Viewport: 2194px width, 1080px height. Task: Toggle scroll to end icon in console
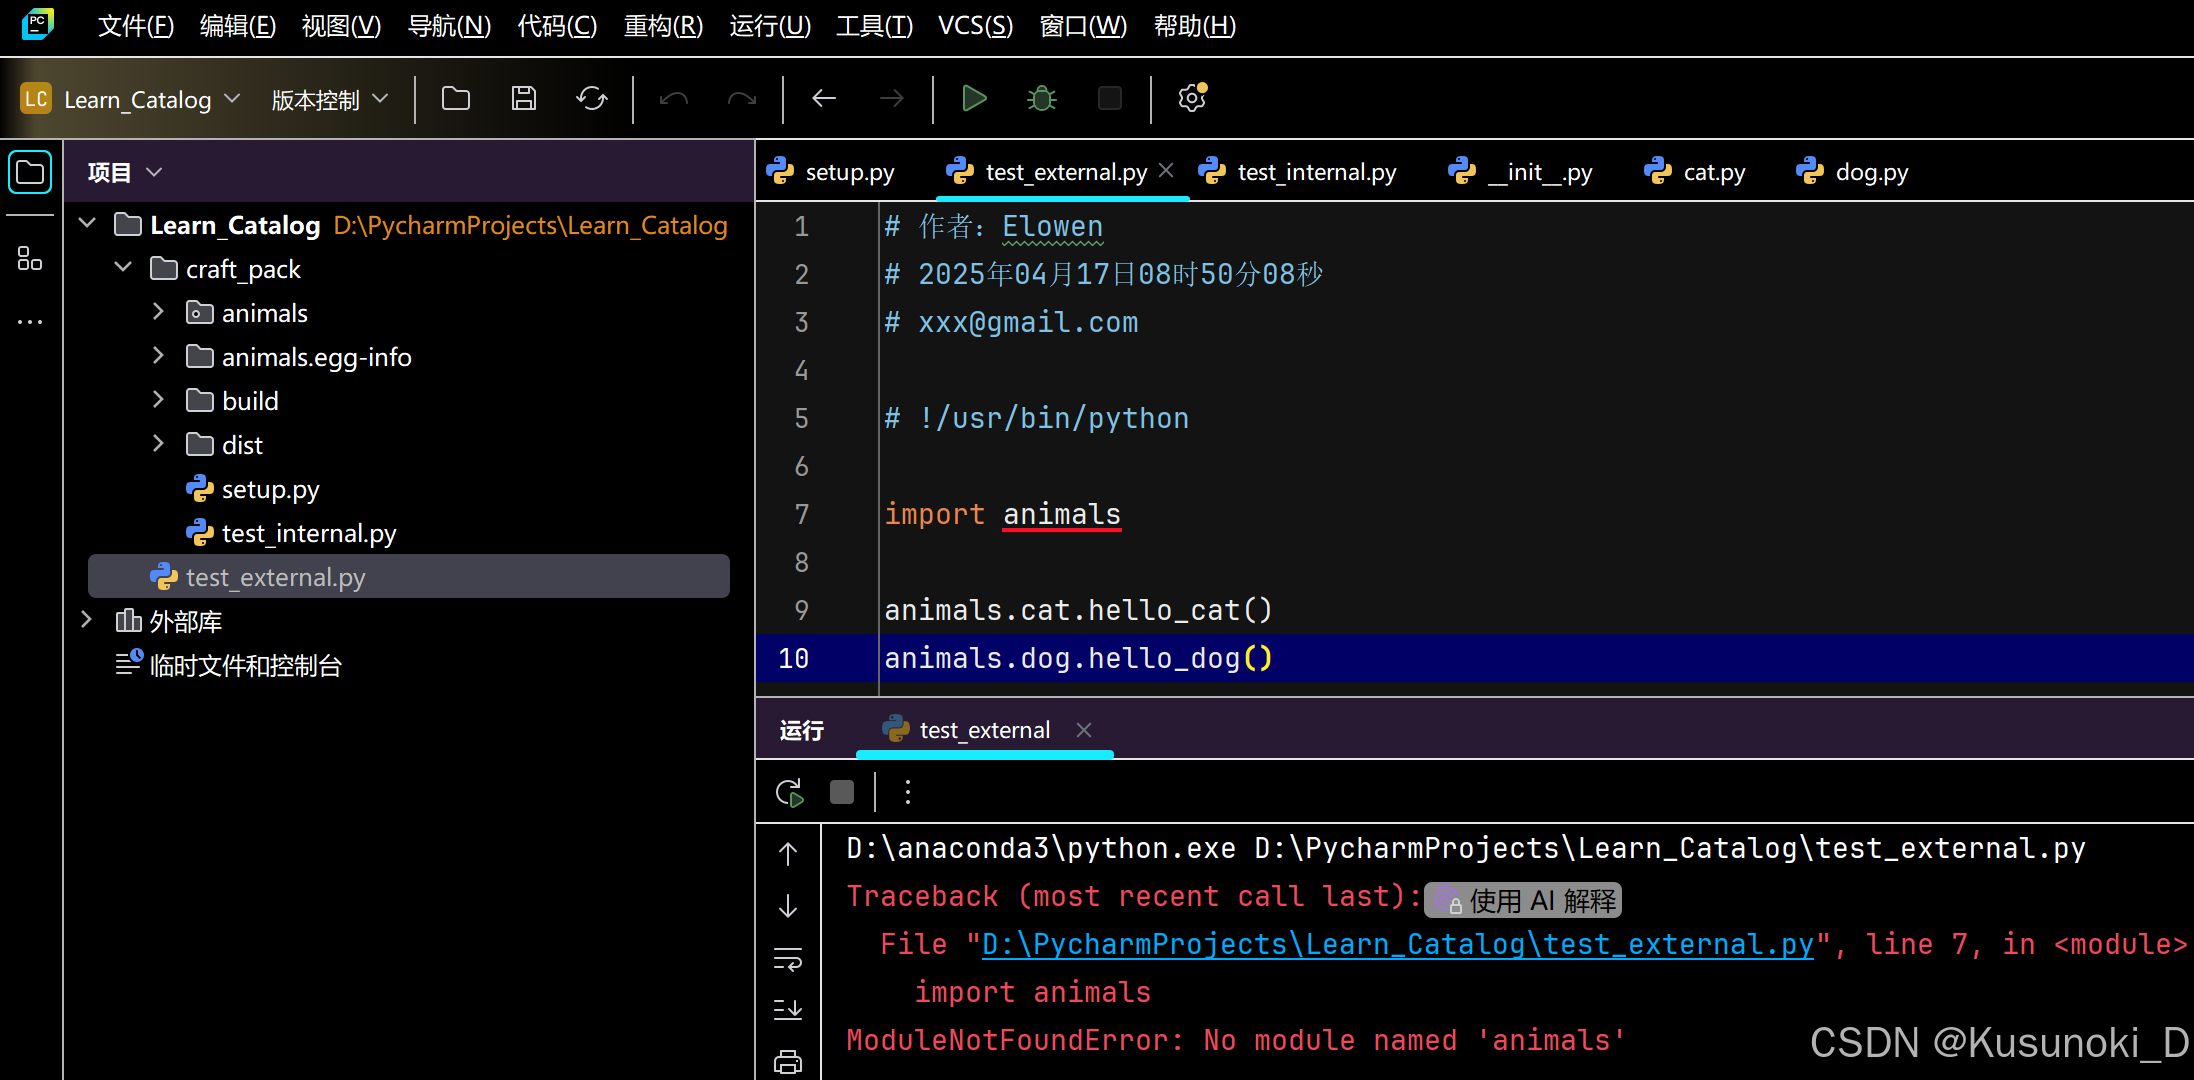pyautogui.click(x=788, y=1009)
